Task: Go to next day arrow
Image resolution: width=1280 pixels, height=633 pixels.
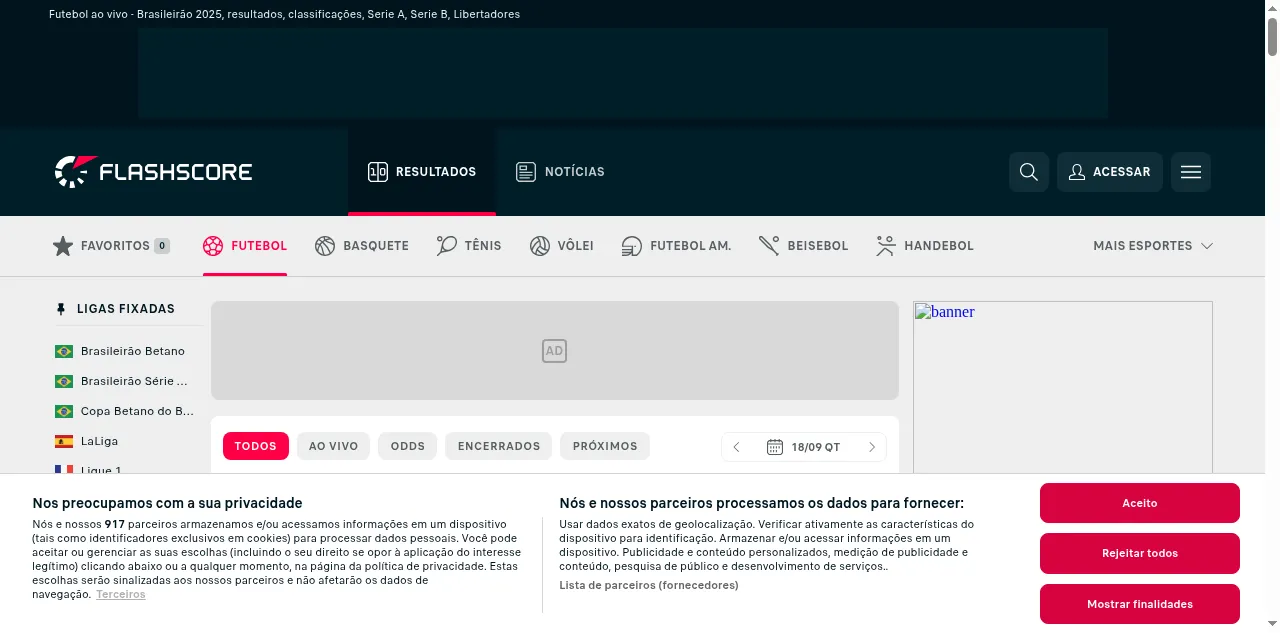Action: coord(872,447)
